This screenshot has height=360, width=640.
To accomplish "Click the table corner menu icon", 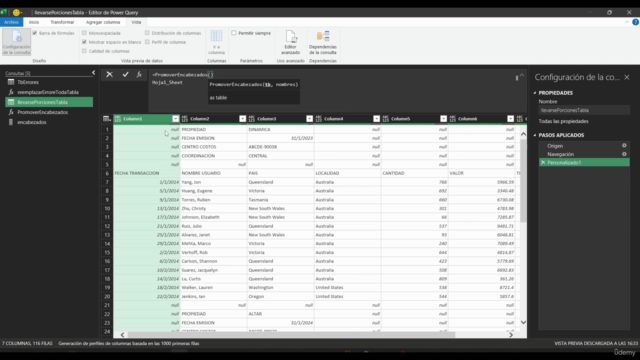I will pyautogui.click(x=107, y=119).
